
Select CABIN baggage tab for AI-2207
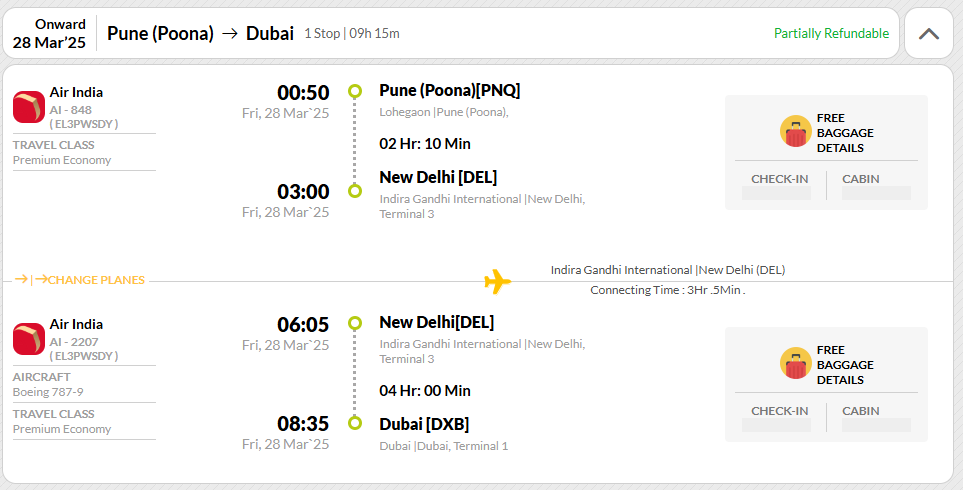click(860, 411)
